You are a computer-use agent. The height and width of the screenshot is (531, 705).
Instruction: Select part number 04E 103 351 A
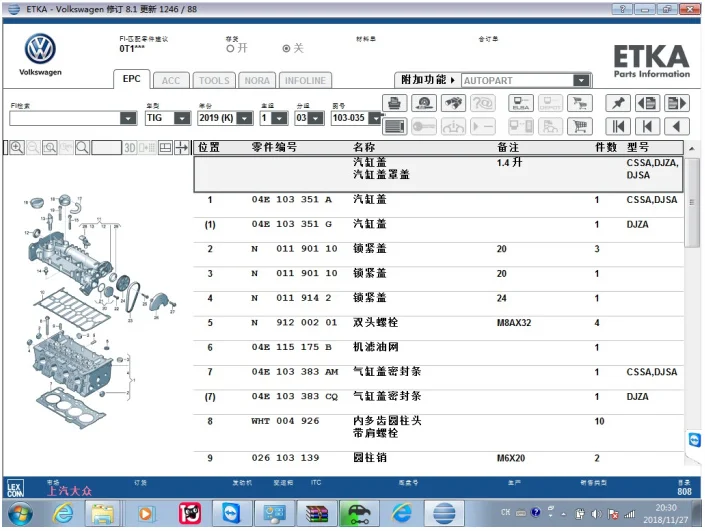[291, 200]
